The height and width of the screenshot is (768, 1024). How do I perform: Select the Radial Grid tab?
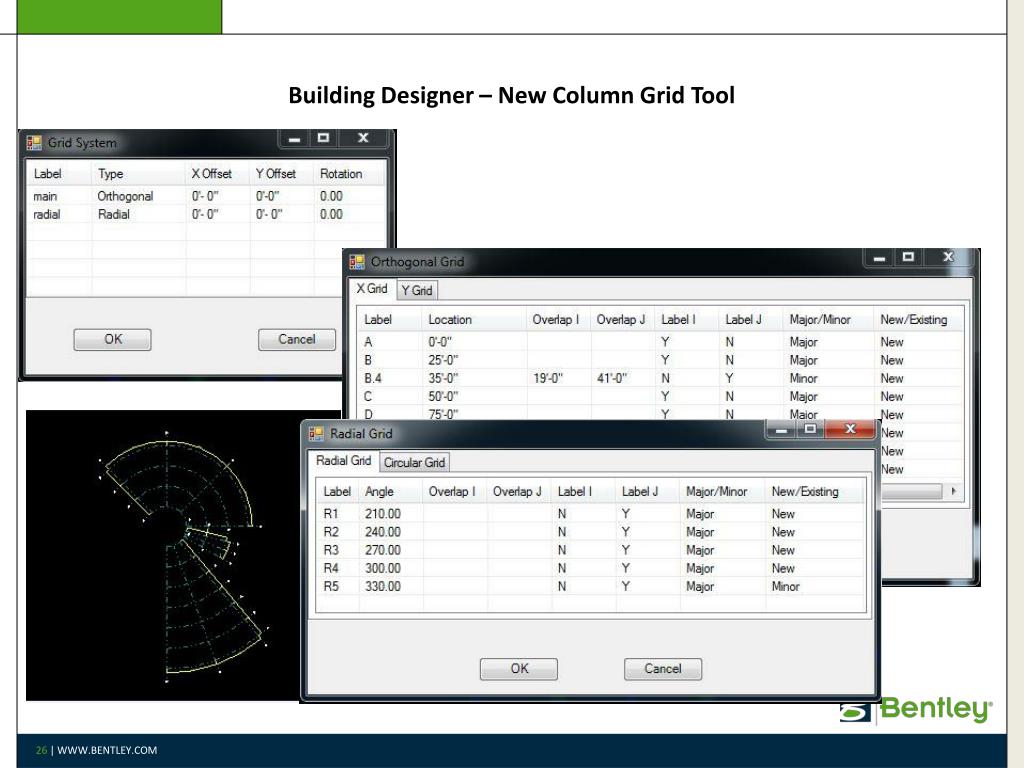pos(344,460)
